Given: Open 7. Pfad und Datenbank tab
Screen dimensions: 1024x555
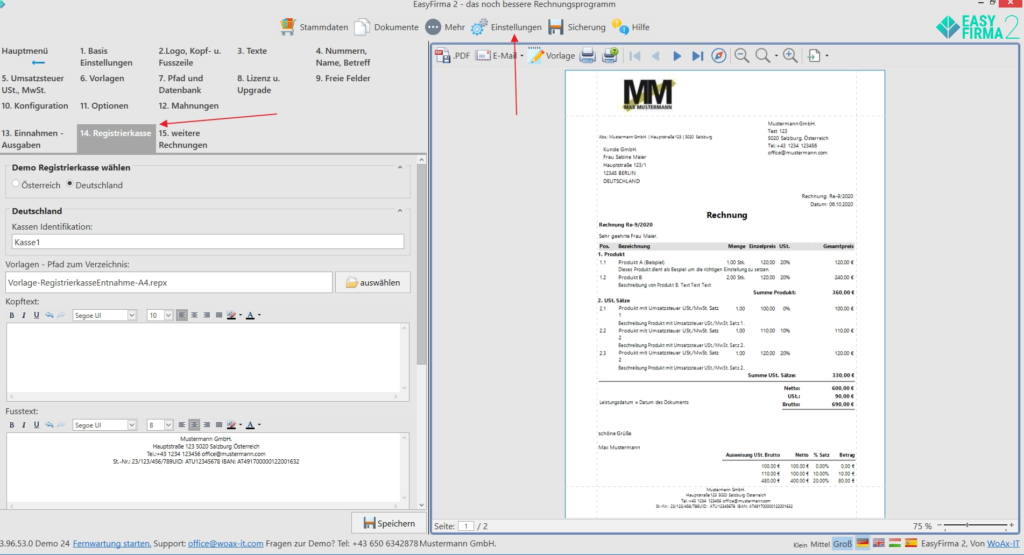Looking at the screenshot, I should click(x=181, y=84).
